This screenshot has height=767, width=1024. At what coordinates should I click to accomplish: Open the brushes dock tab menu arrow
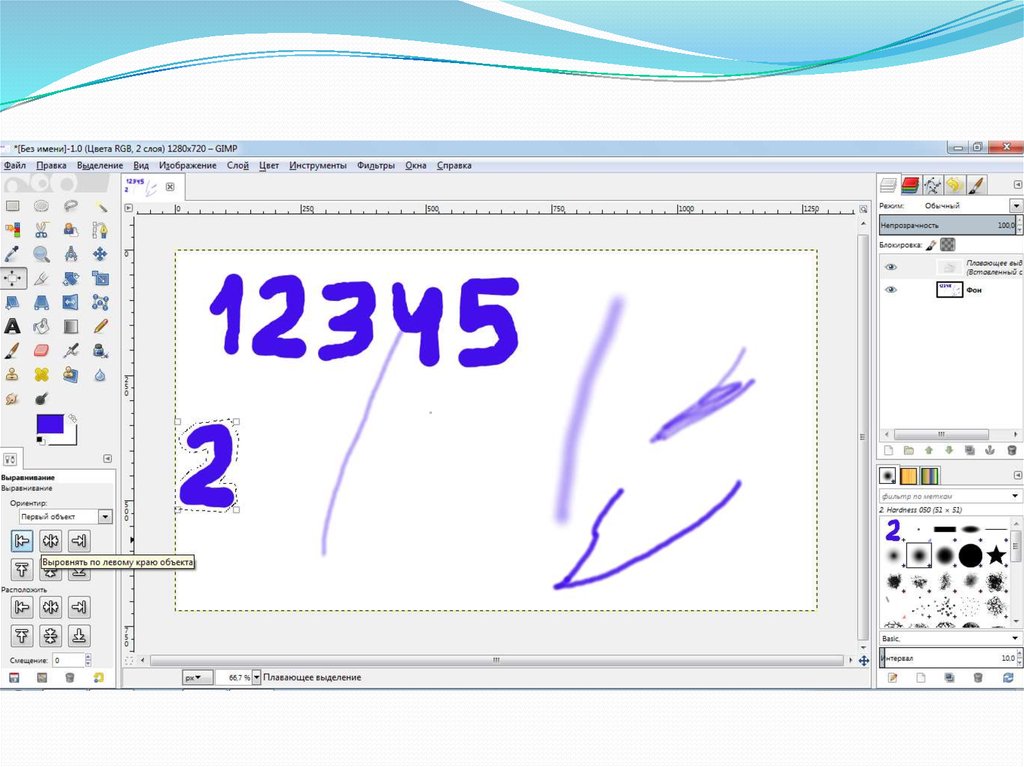coord(1017,475)
